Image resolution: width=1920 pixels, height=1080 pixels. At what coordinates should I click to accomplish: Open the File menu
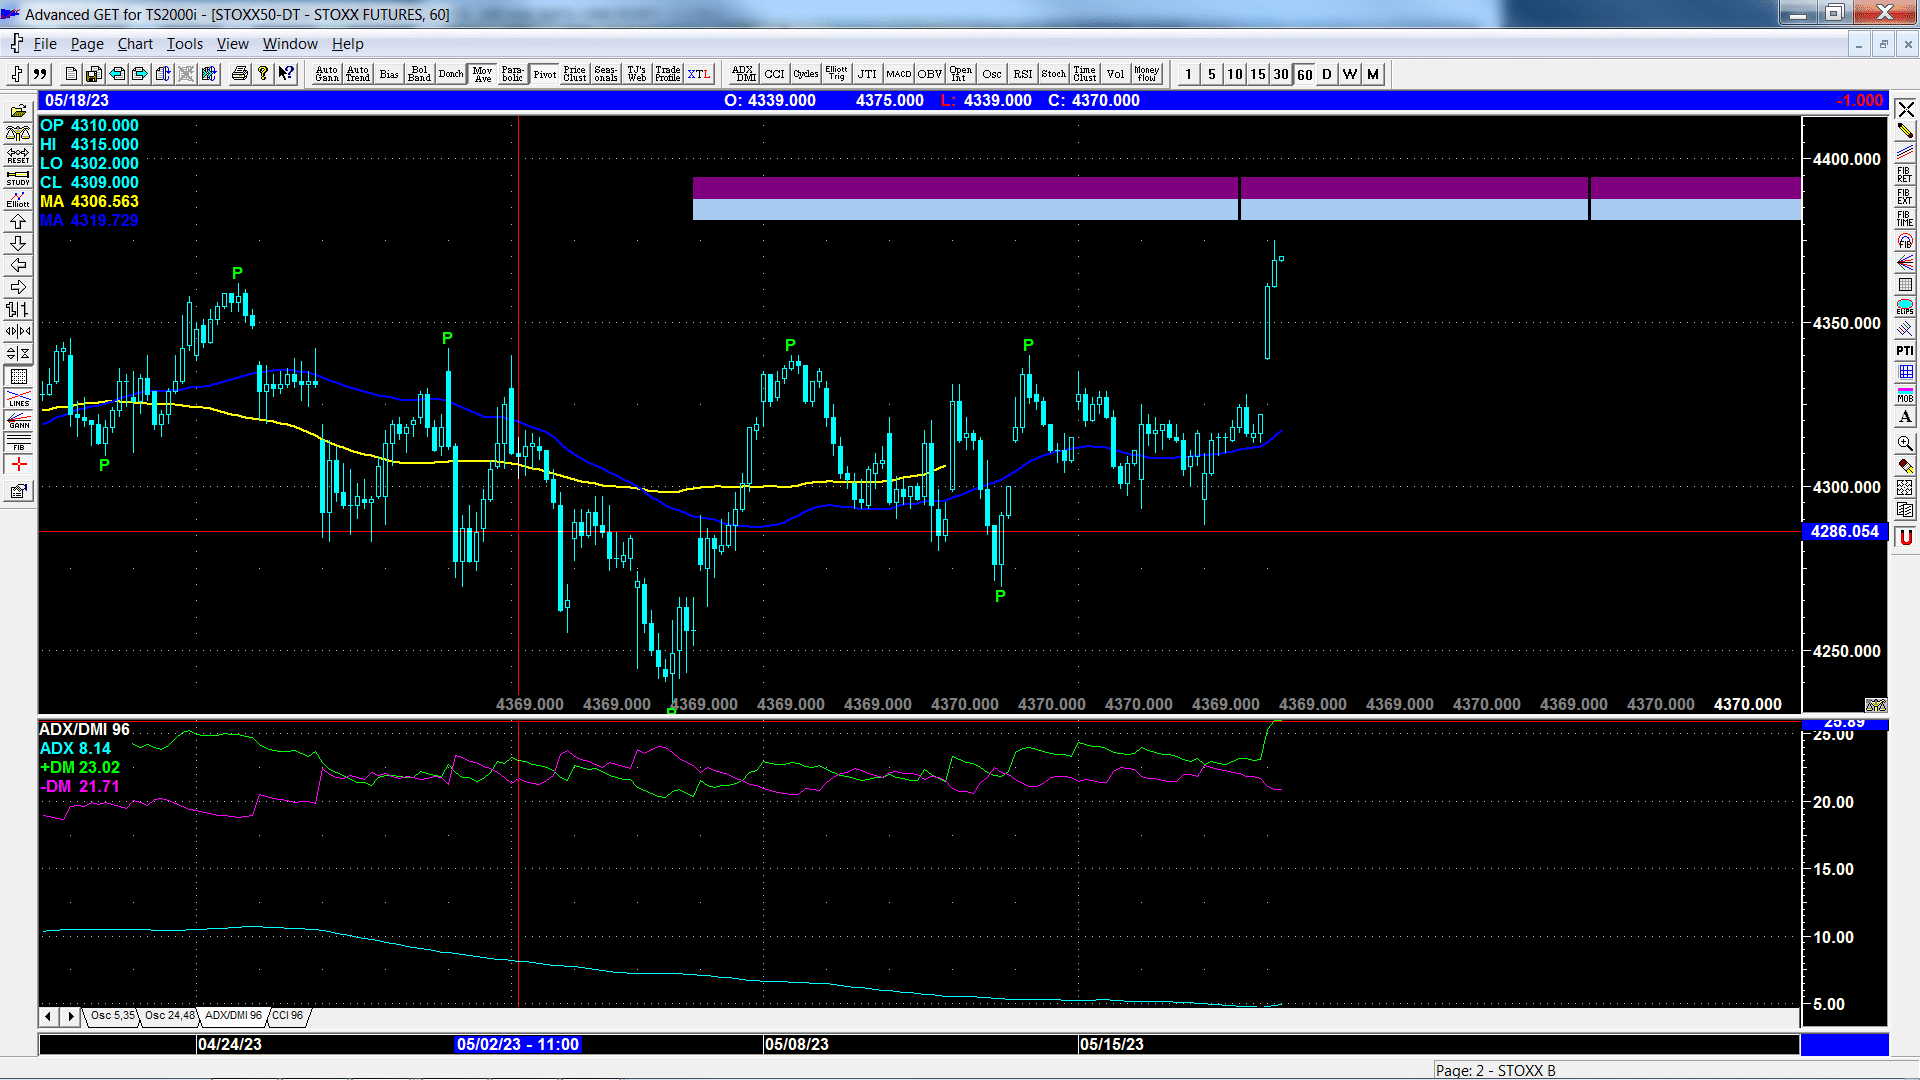tap(45, 44)
